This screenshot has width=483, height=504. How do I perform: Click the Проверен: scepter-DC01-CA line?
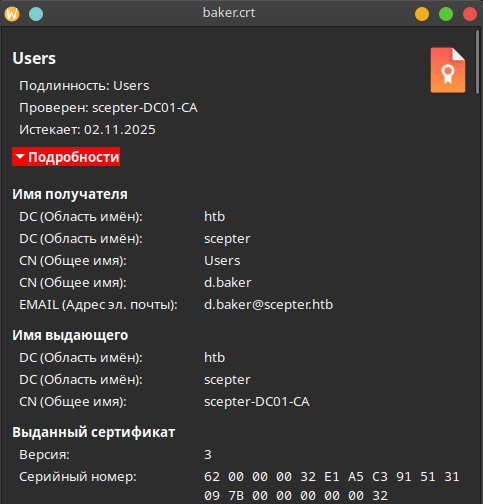(108, 108)
